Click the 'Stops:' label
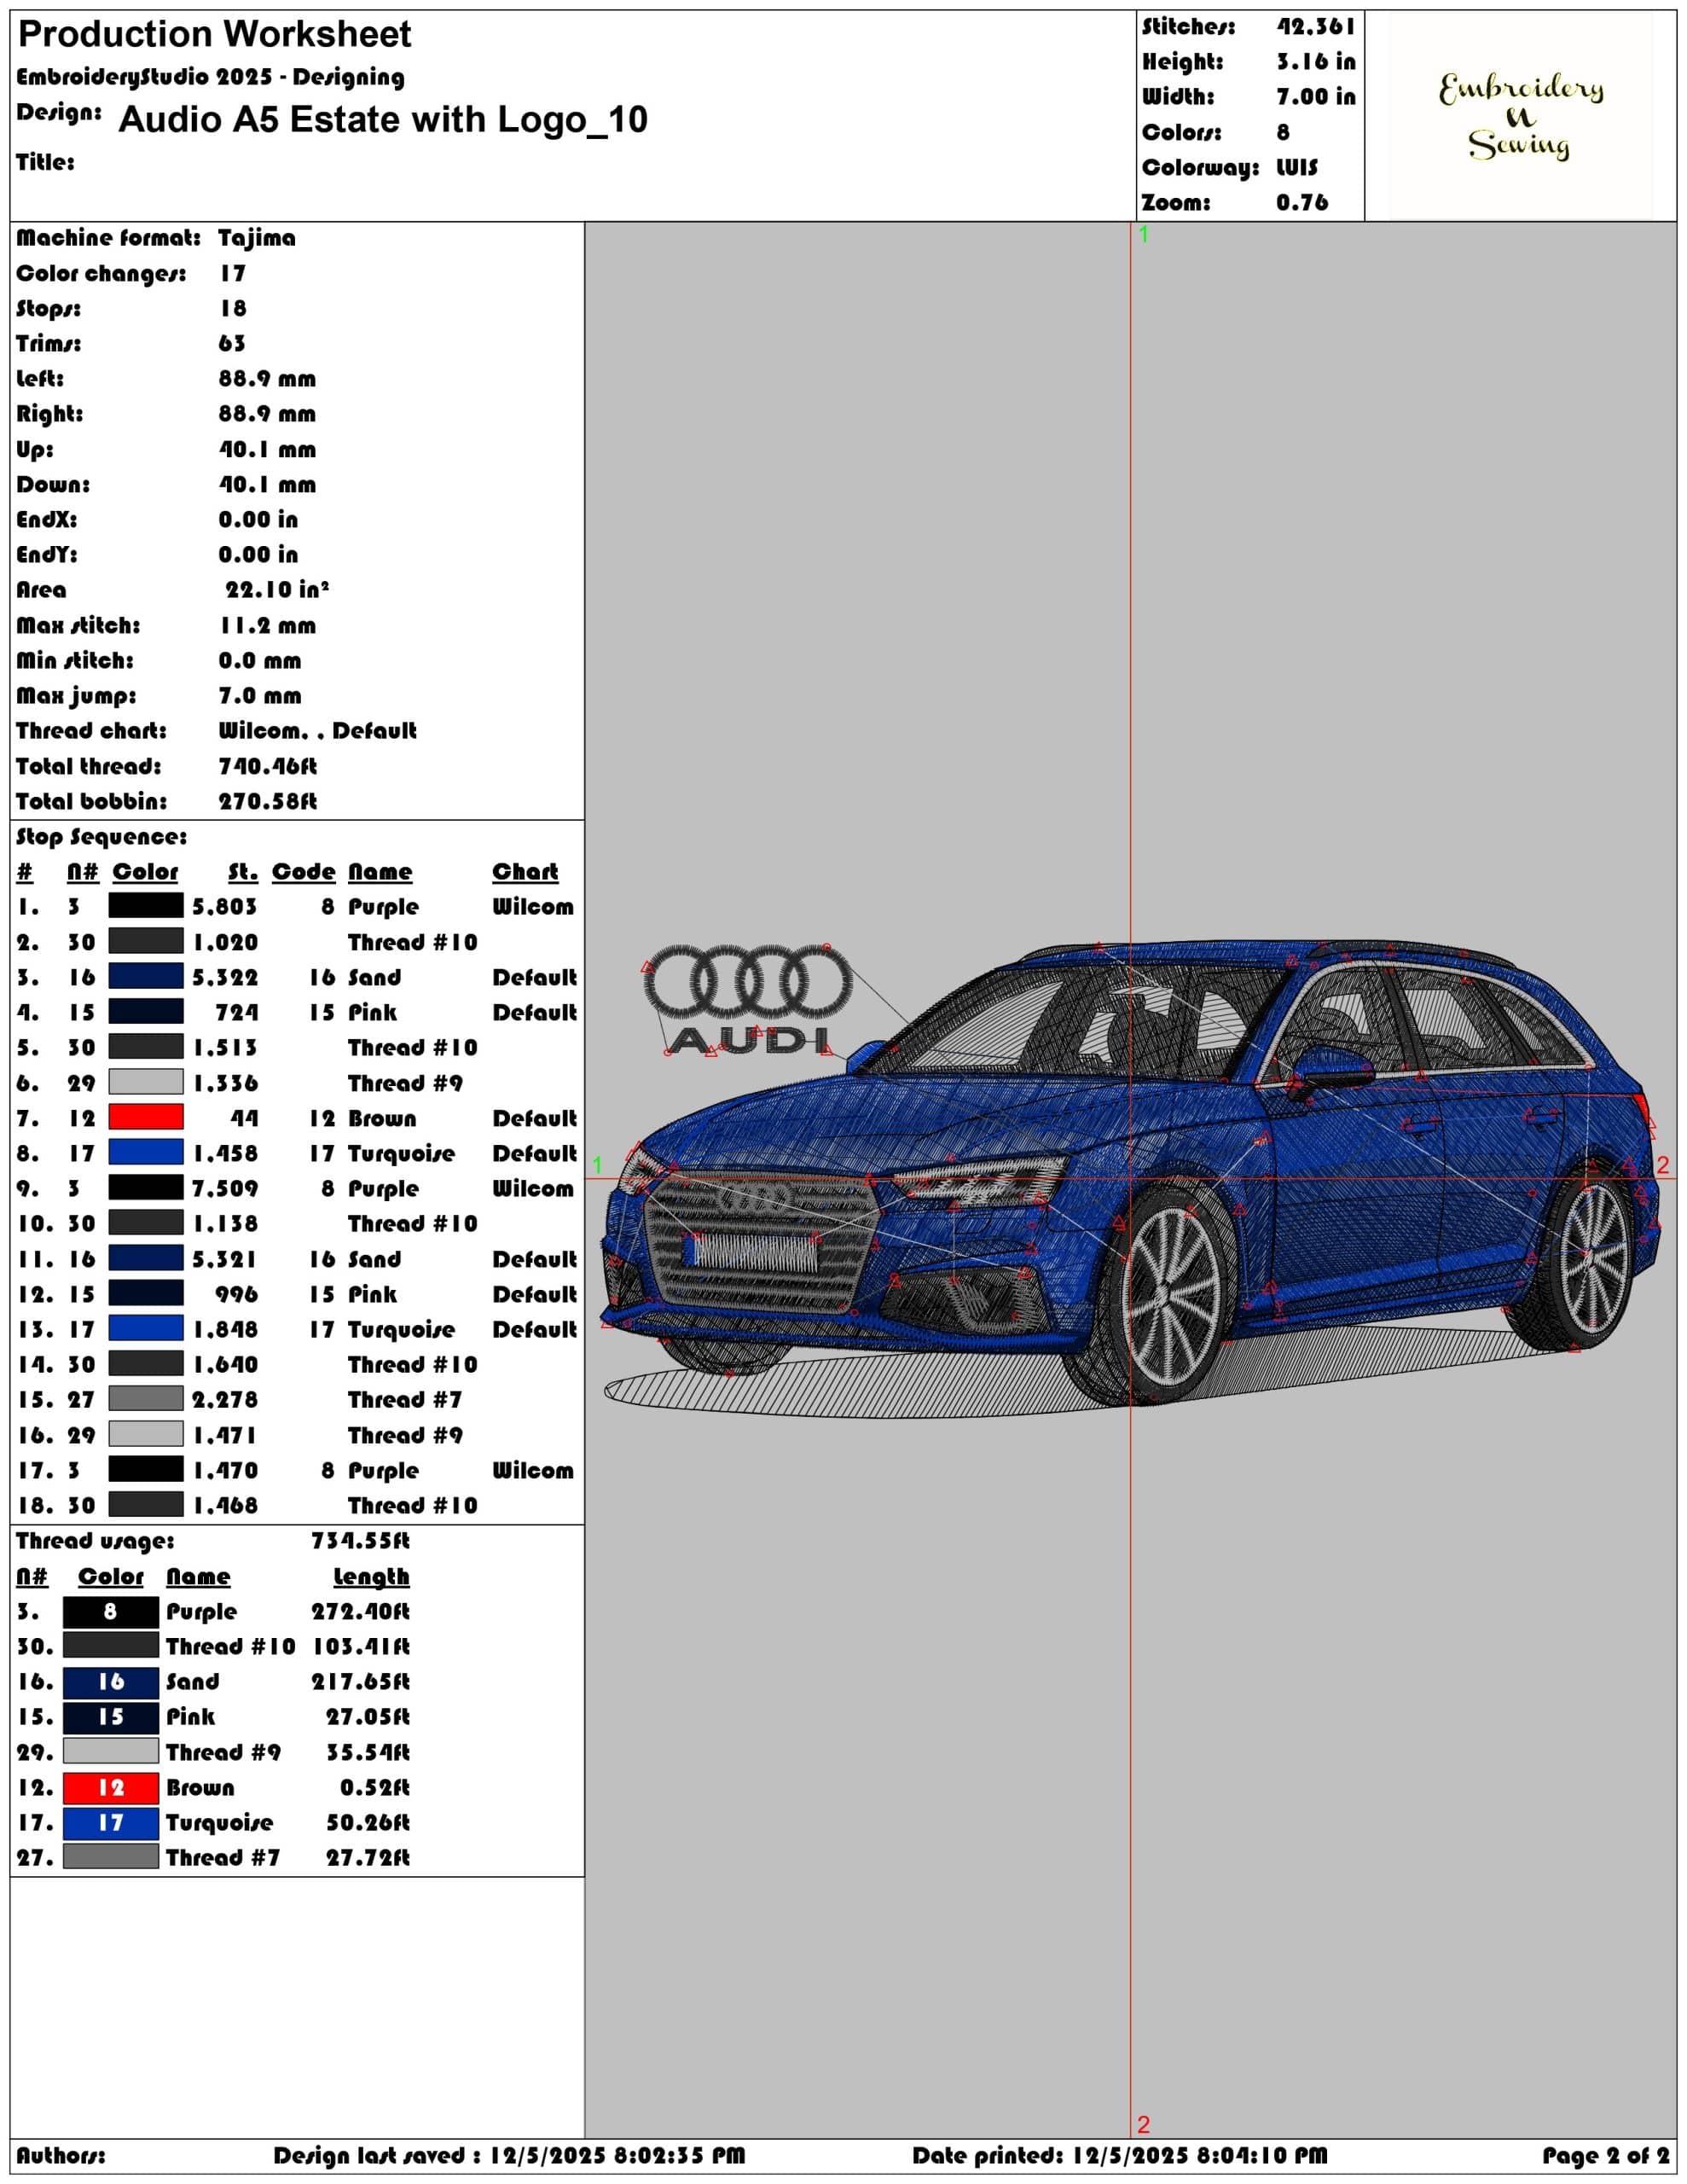1687x2184 pixels. (49, 309)
